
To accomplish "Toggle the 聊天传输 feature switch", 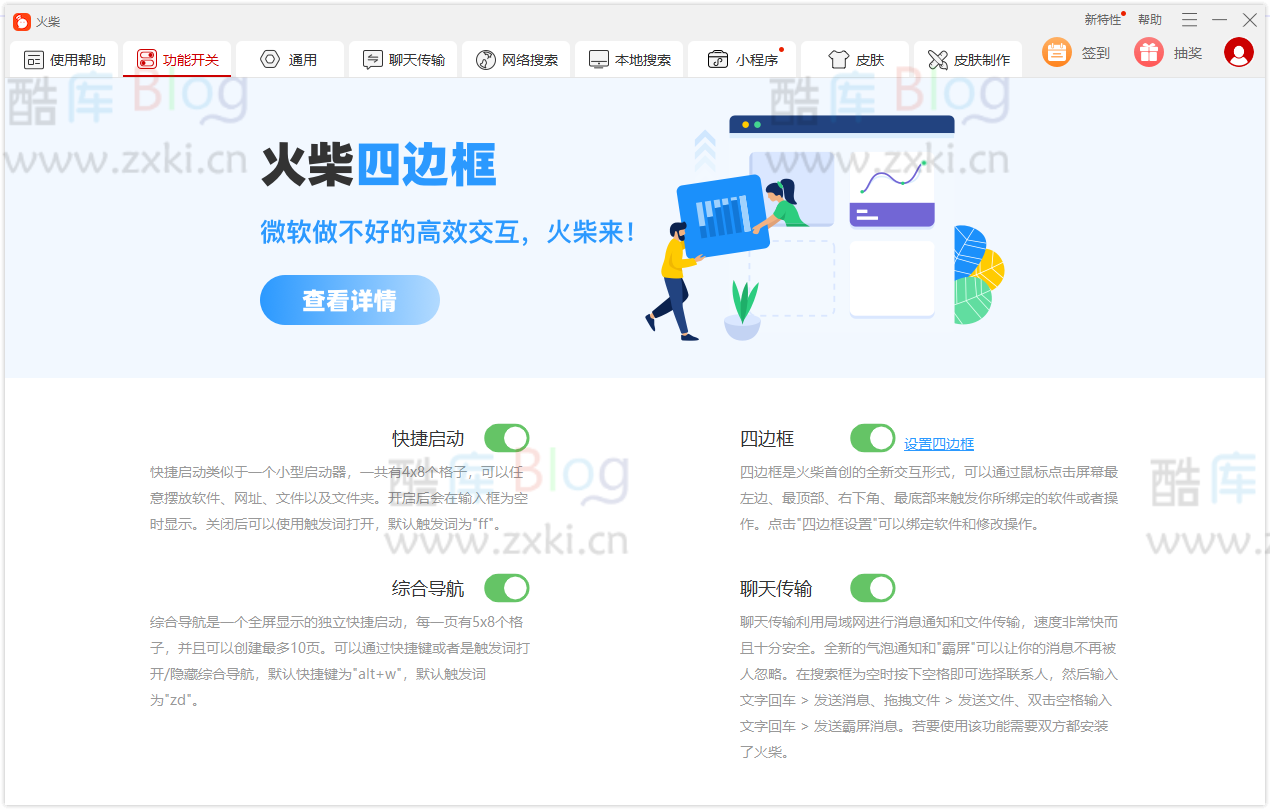I will [872, 588].
